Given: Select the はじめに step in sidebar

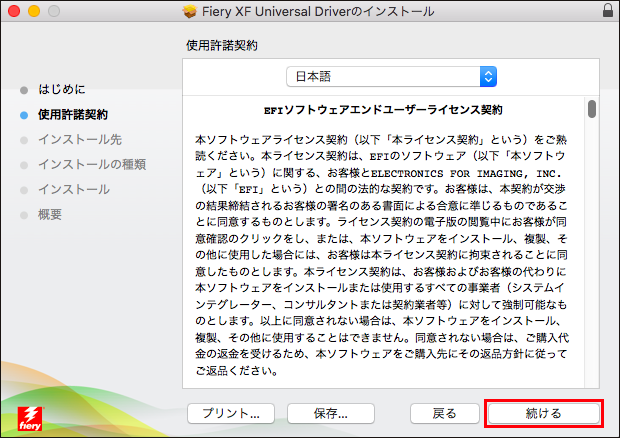Looking at the screenshot, I should pyautogui.click(x=62, y=89).
